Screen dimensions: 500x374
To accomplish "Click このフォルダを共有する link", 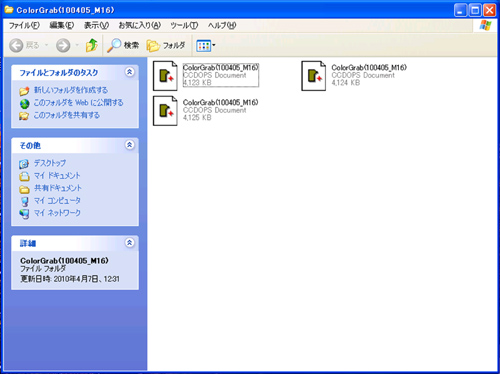I will 67,115.
